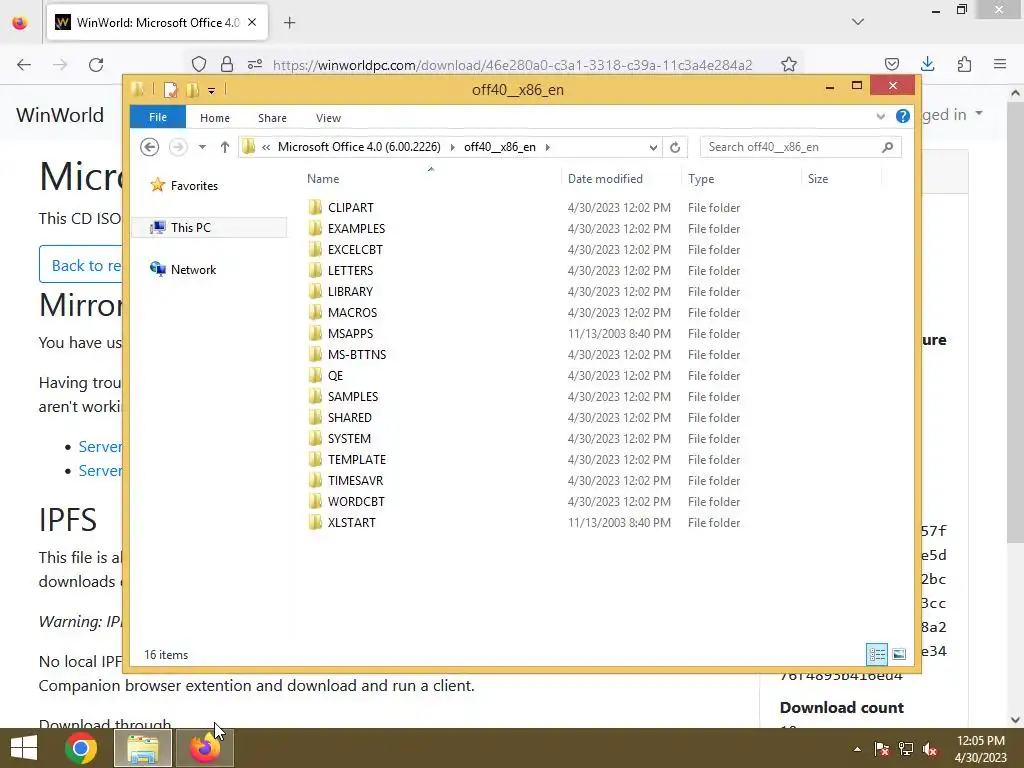Click search magnifier in Explorer search box

click(x=887, y=147)
